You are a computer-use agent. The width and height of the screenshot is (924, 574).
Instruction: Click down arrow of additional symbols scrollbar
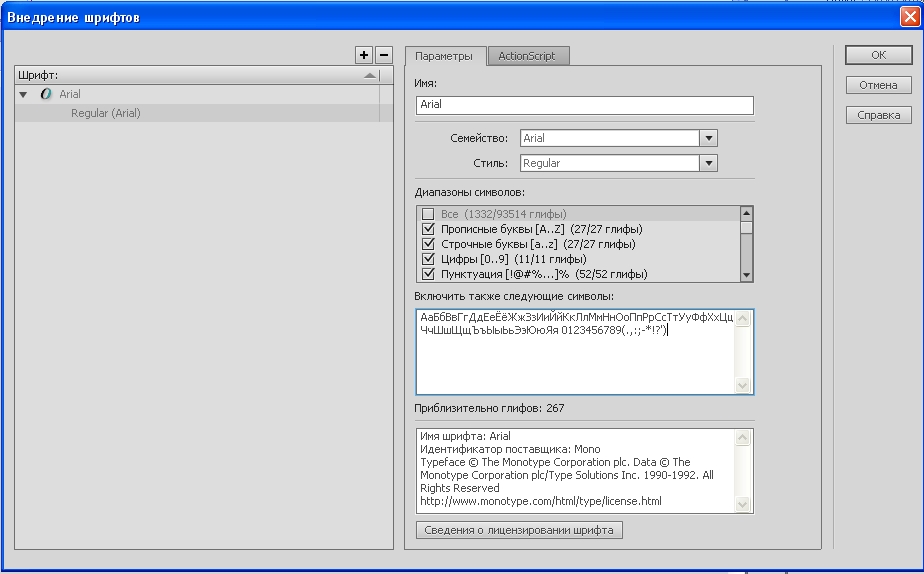tap(742, 386)
